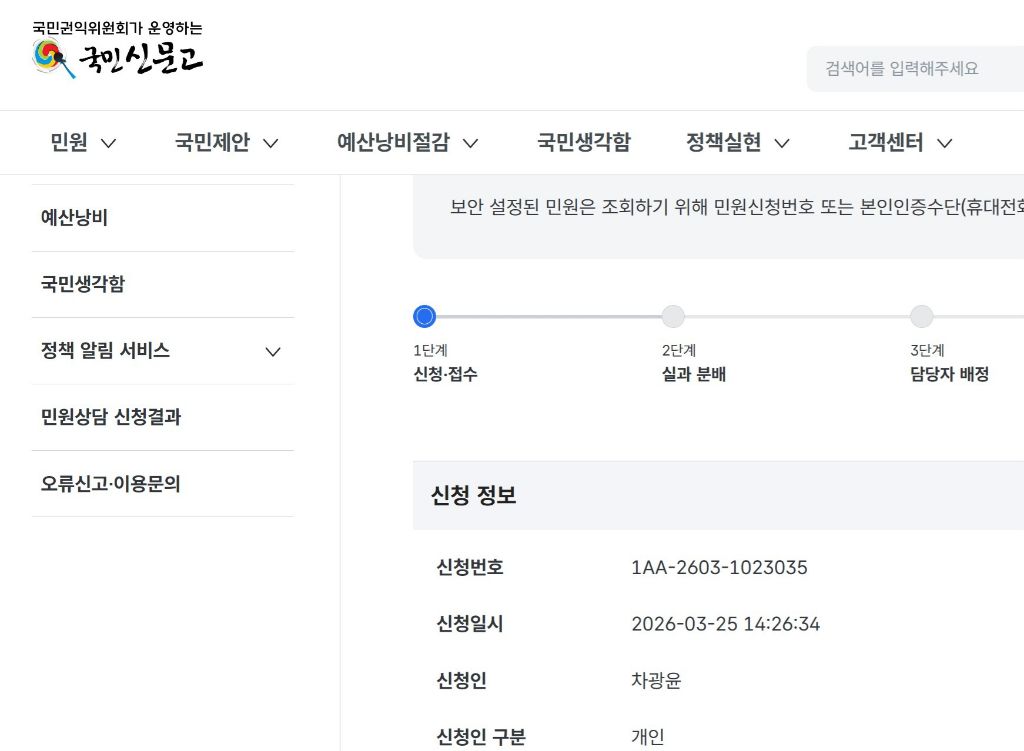Click the 2단계 실과 분배 step circle
Viewport: 1024px width, 751px height.
(673, 317)
